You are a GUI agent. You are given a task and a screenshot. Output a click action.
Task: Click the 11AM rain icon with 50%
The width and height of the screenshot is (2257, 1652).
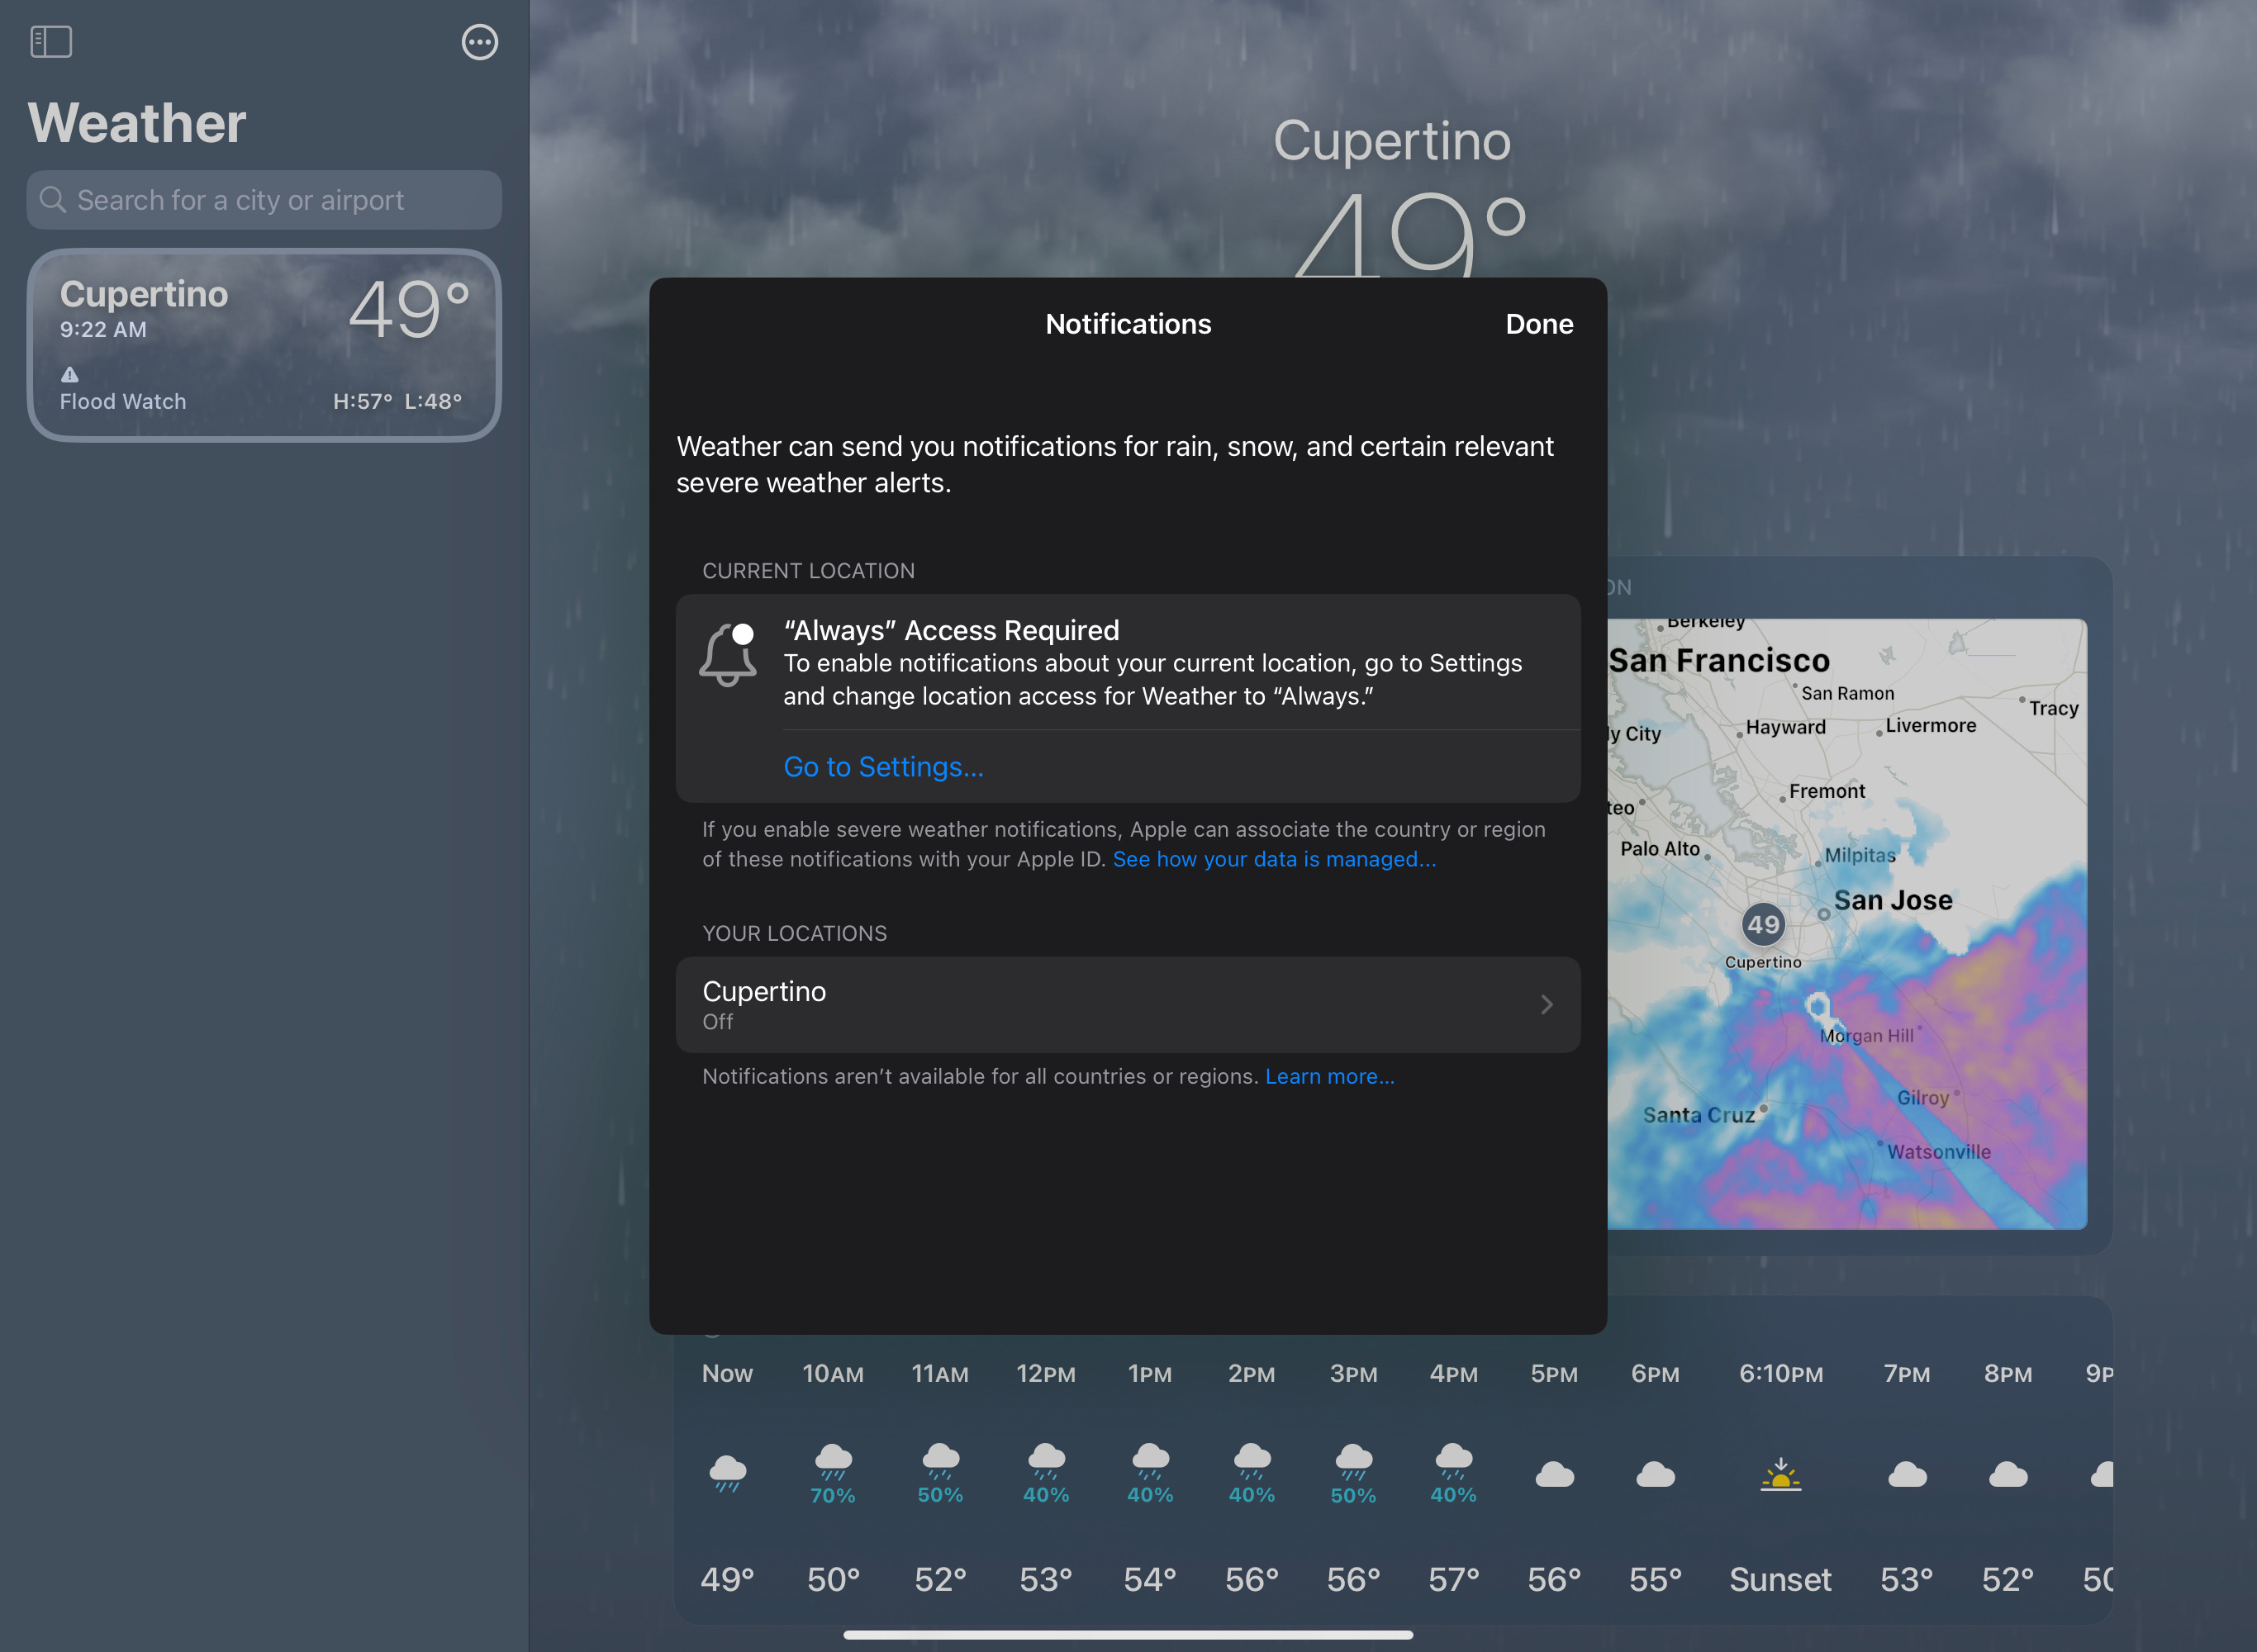pos(940,1461)
